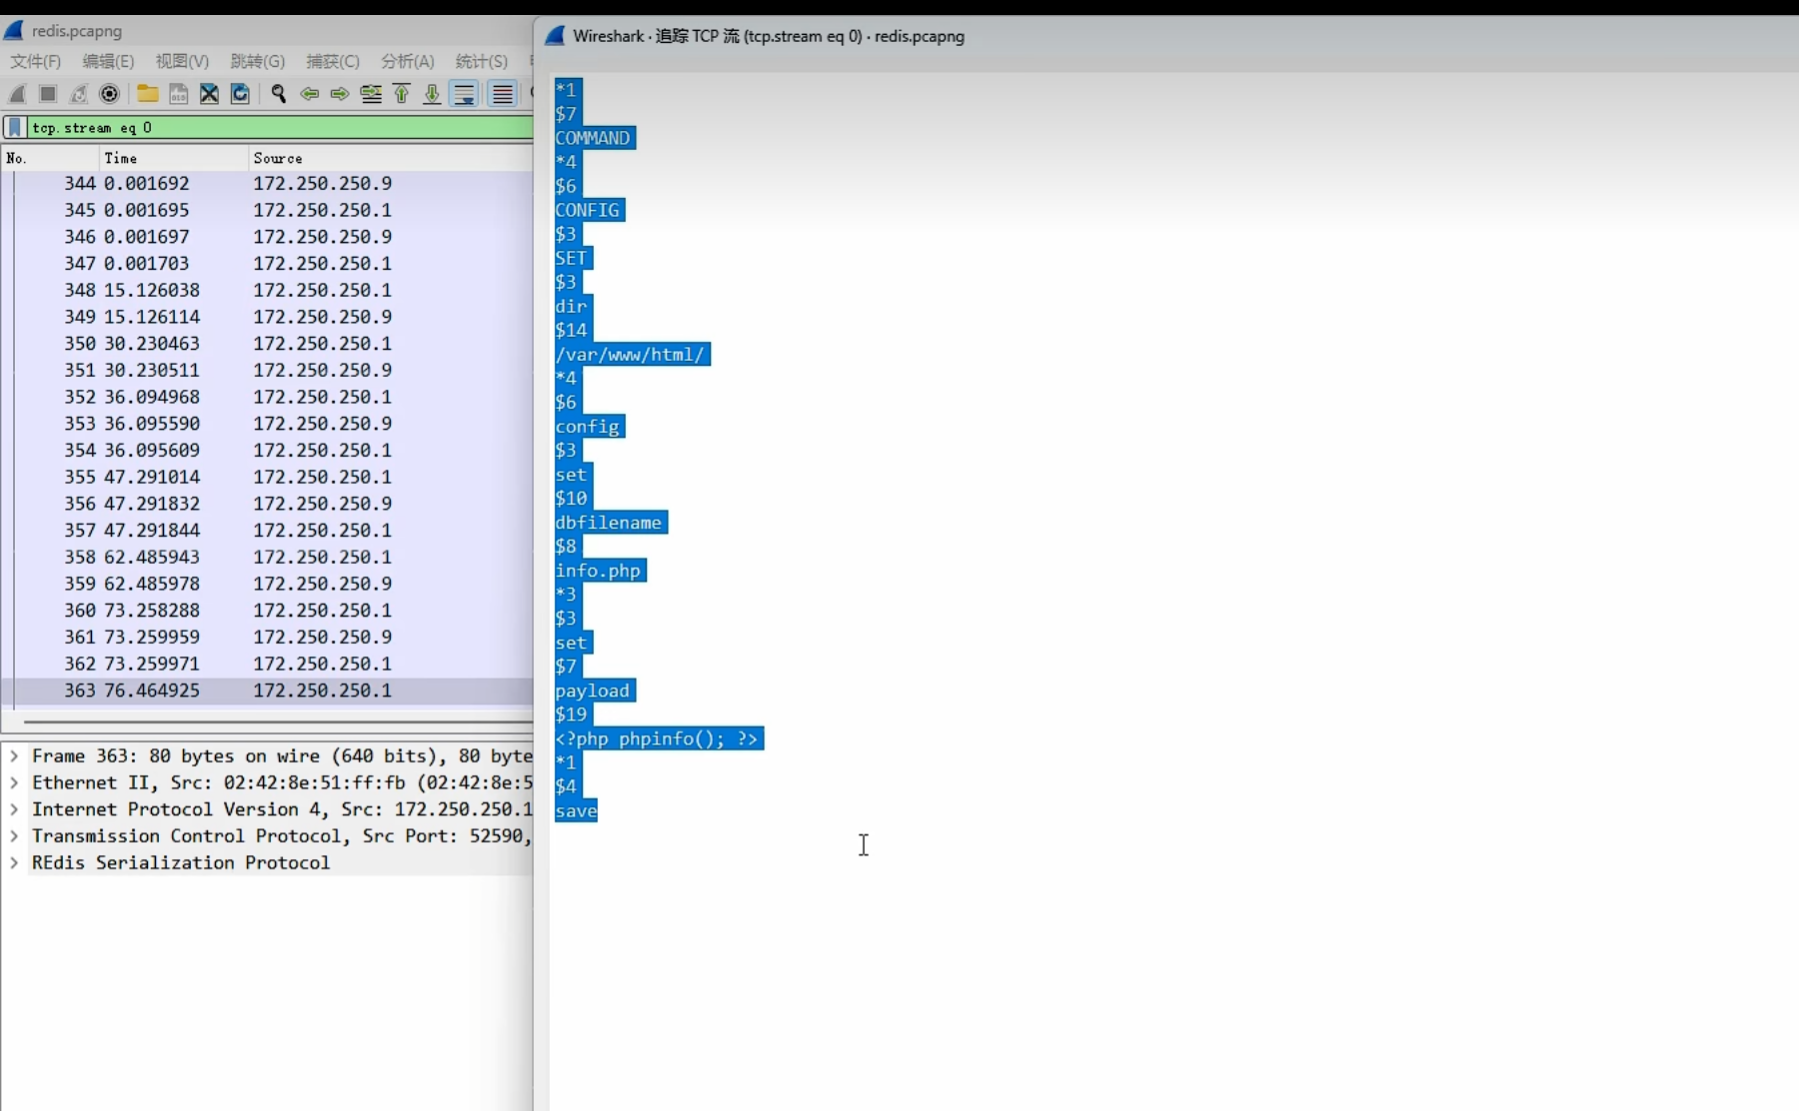Jump to the first packet with up arrow icon
This screenshot has width=1799, height=1111.
(401, 94)
